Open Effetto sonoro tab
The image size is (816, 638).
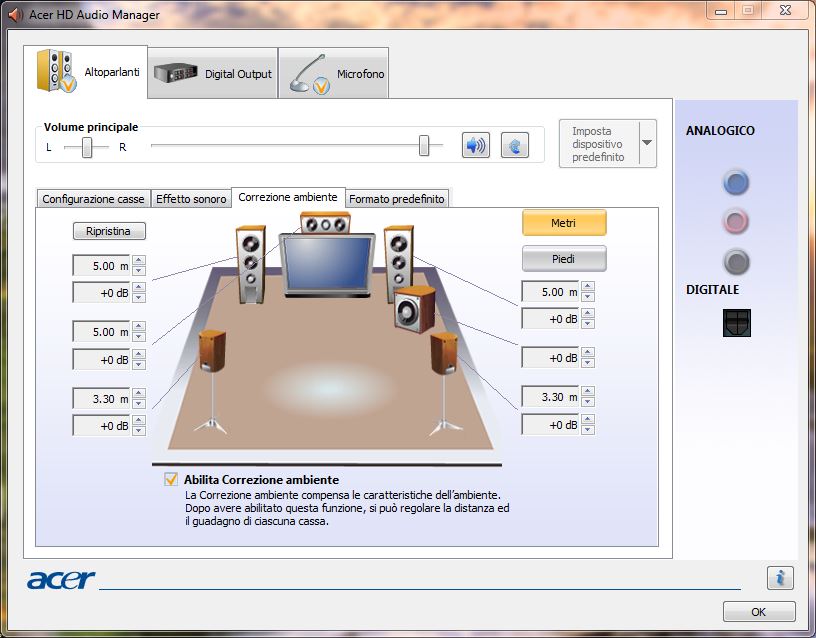[x=191, y=199]
